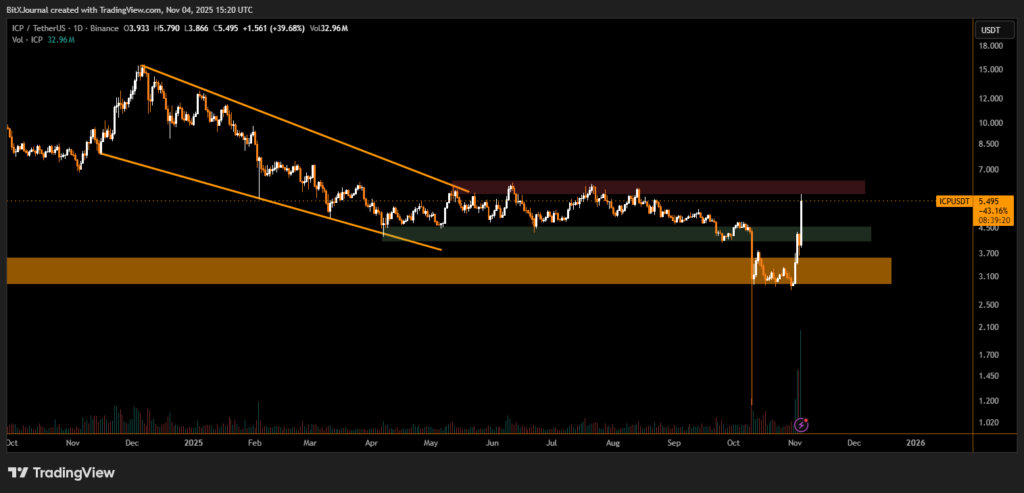Click the ICPUSDT price label tag
Viewport: 1024px width, 493px height.
coord(954,201)
